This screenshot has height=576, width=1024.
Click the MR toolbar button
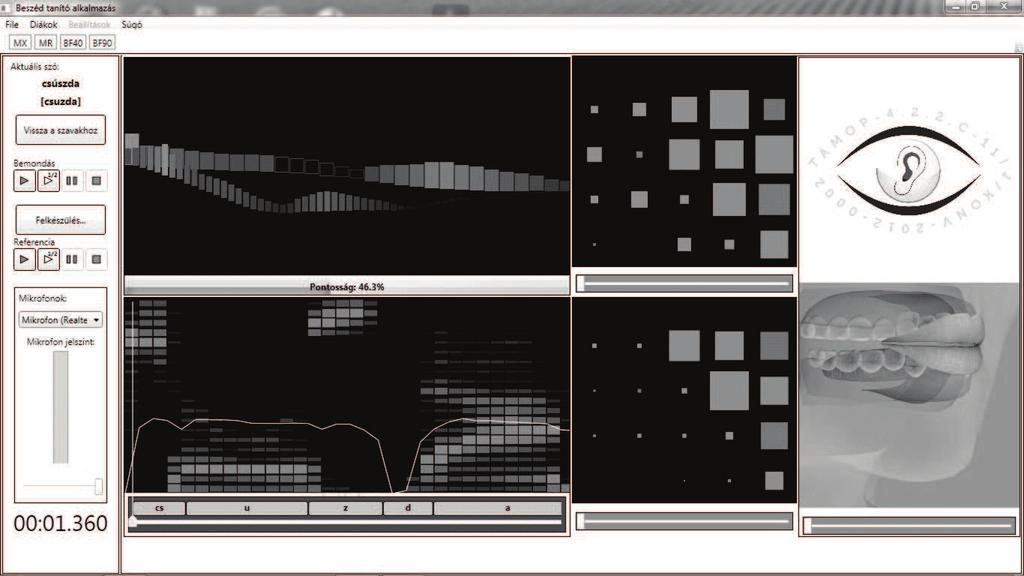coord(46,42)
